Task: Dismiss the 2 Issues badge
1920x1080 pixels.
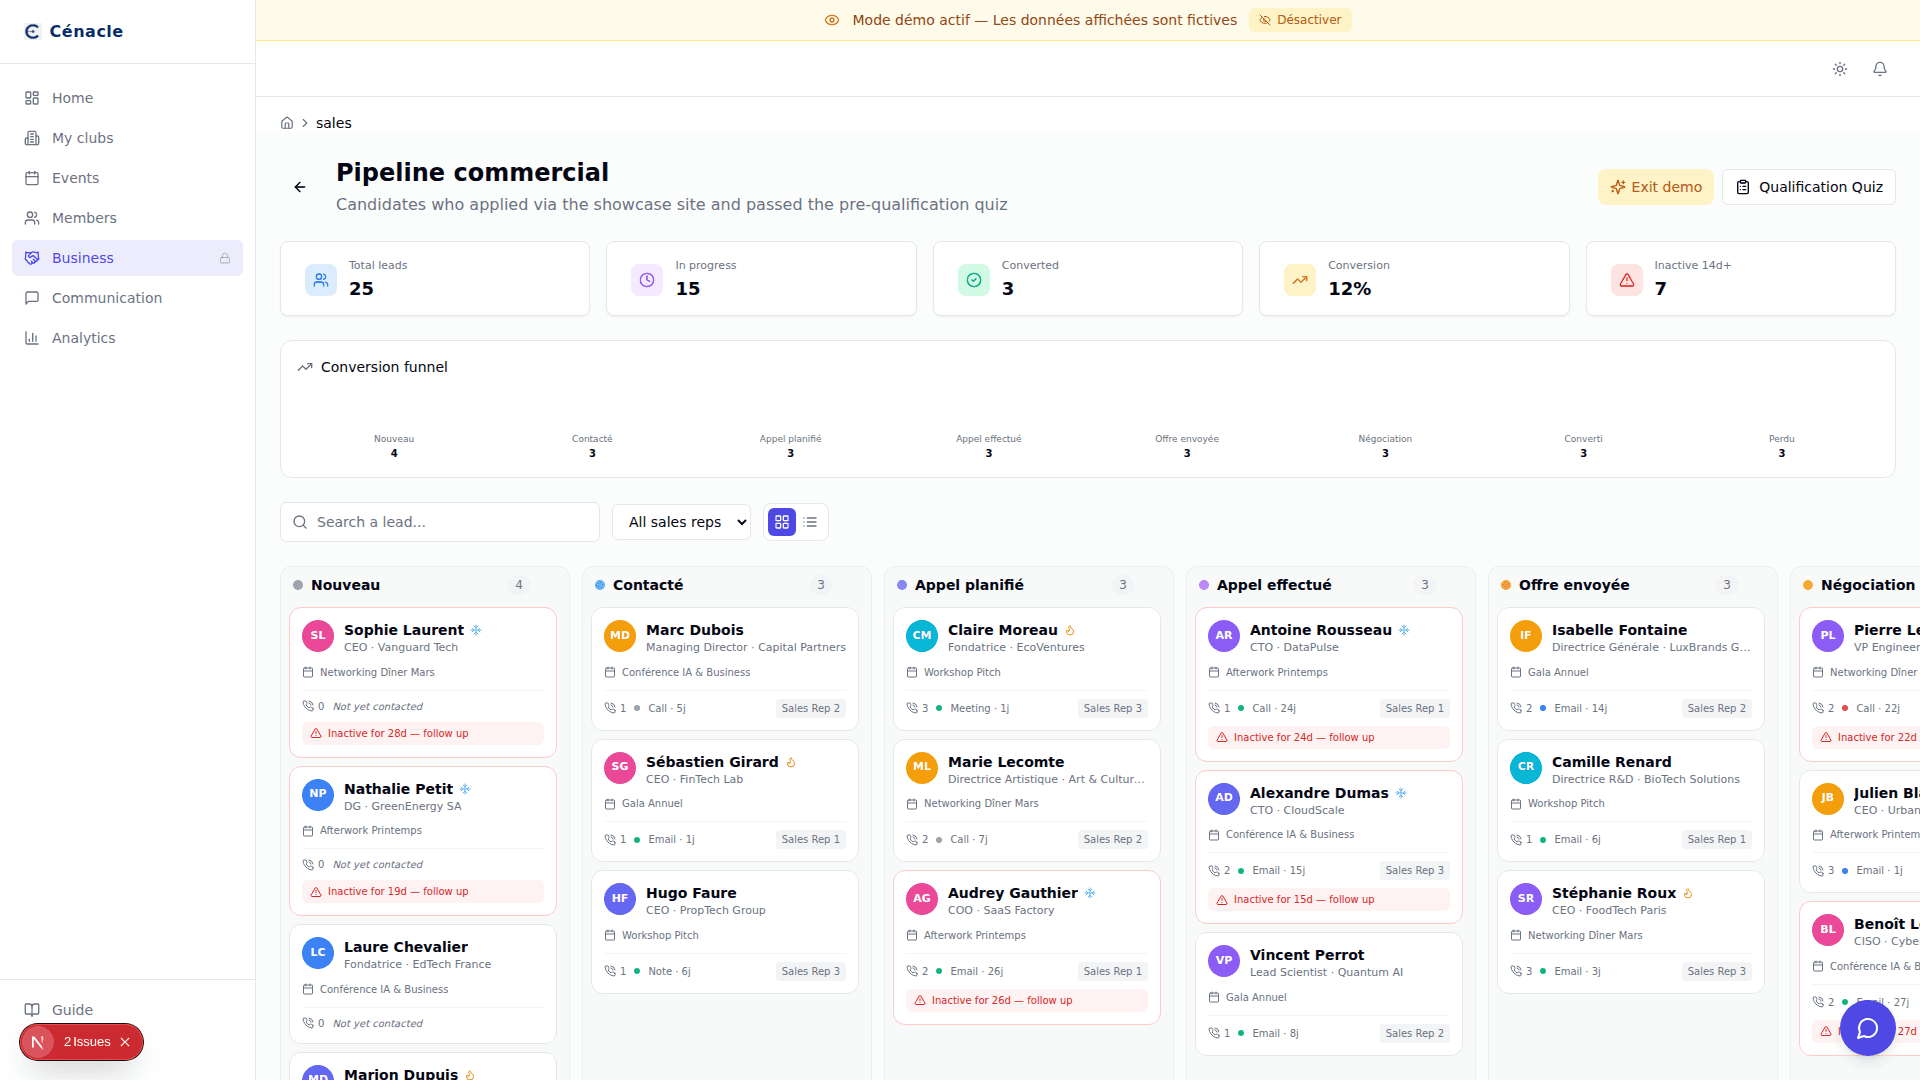Action: coord(125,1041)
